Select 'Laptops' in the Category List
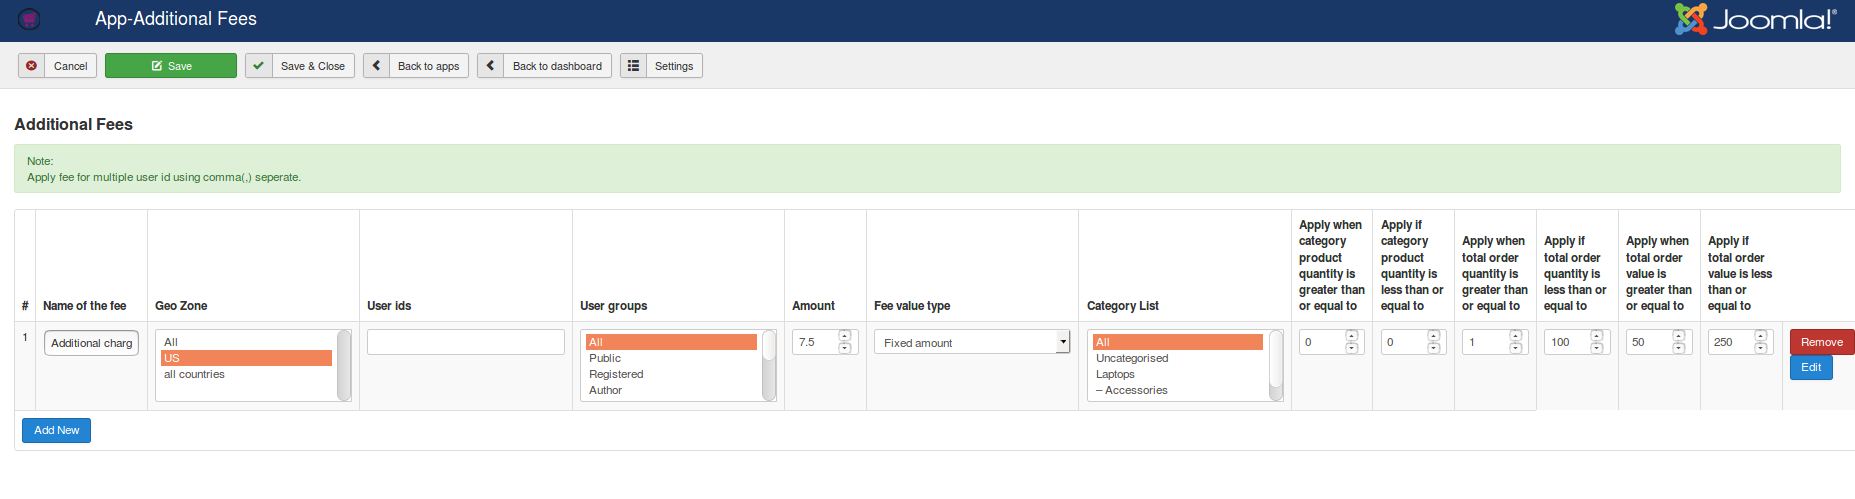Image resolution: width=1855 pixels, height=499 pixels. pos(1115,375)
